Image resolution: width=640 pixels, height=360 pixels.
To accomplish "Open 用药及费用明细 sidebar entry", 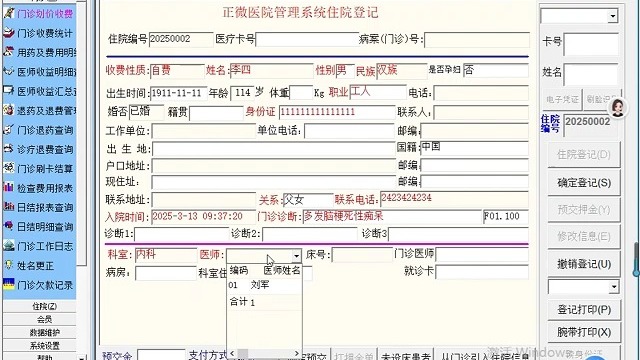I will point(39,52).
